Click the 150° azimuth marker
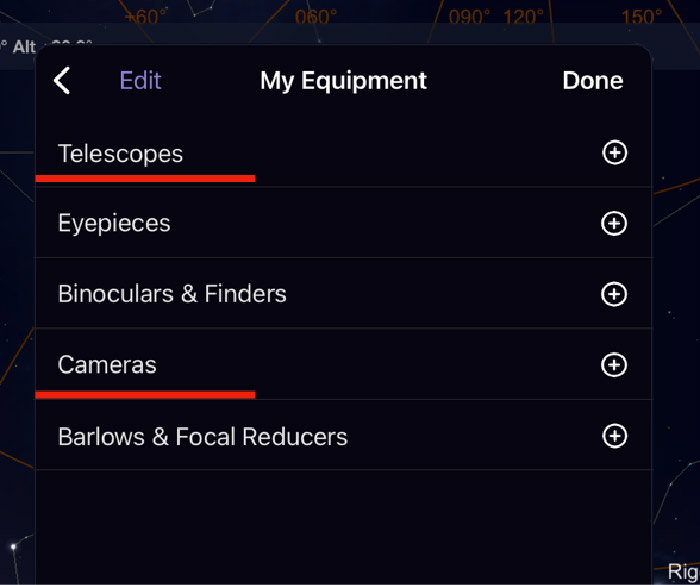Image resolution: width=700 pixels, height=585 pixels. point(642,17)
